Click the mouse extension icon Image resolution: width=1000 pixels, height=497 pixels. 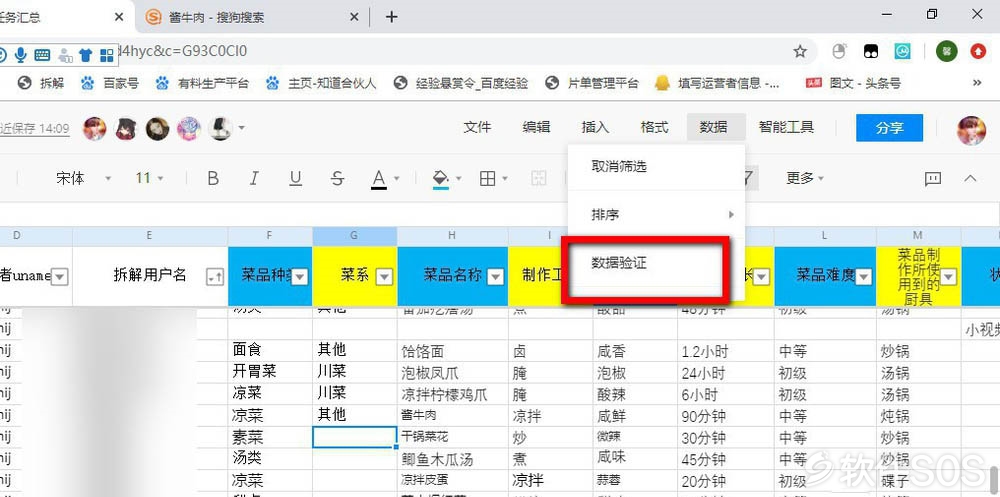839,52
